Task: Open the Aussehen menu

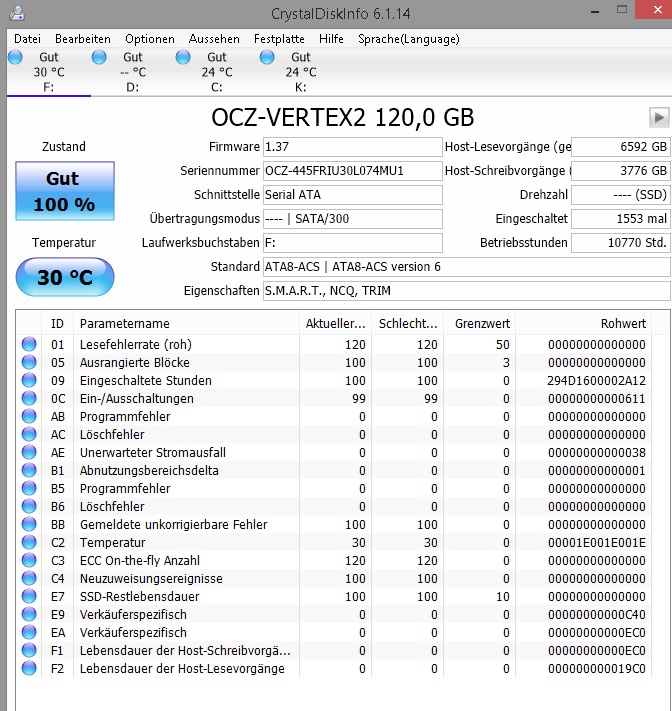Action: [214, 39]
